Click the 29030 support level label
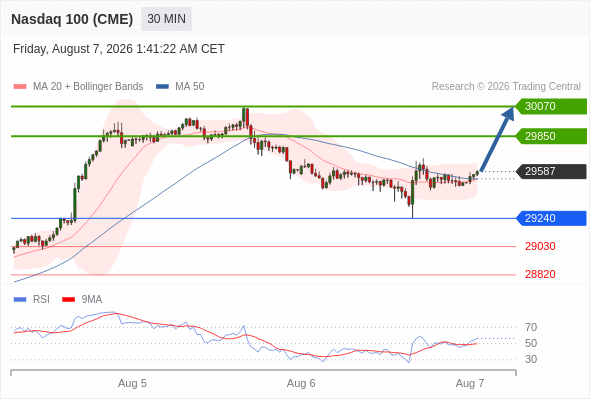Image resolution: width=590 pixels, height=400 pixels. click(540, 246)
